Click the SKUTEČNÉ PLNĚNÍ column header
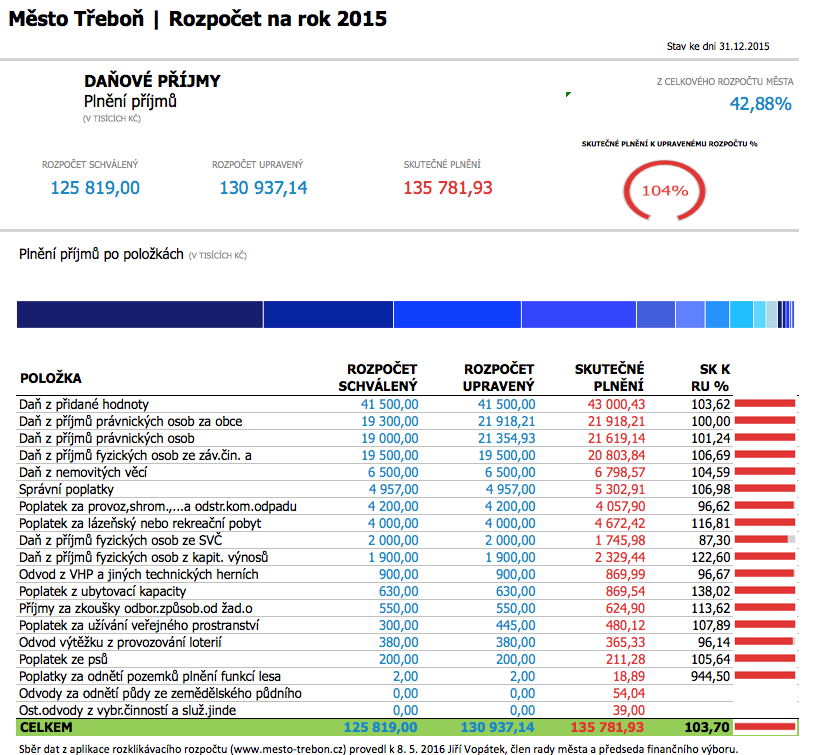835x755 pixels. coord(609,377)
